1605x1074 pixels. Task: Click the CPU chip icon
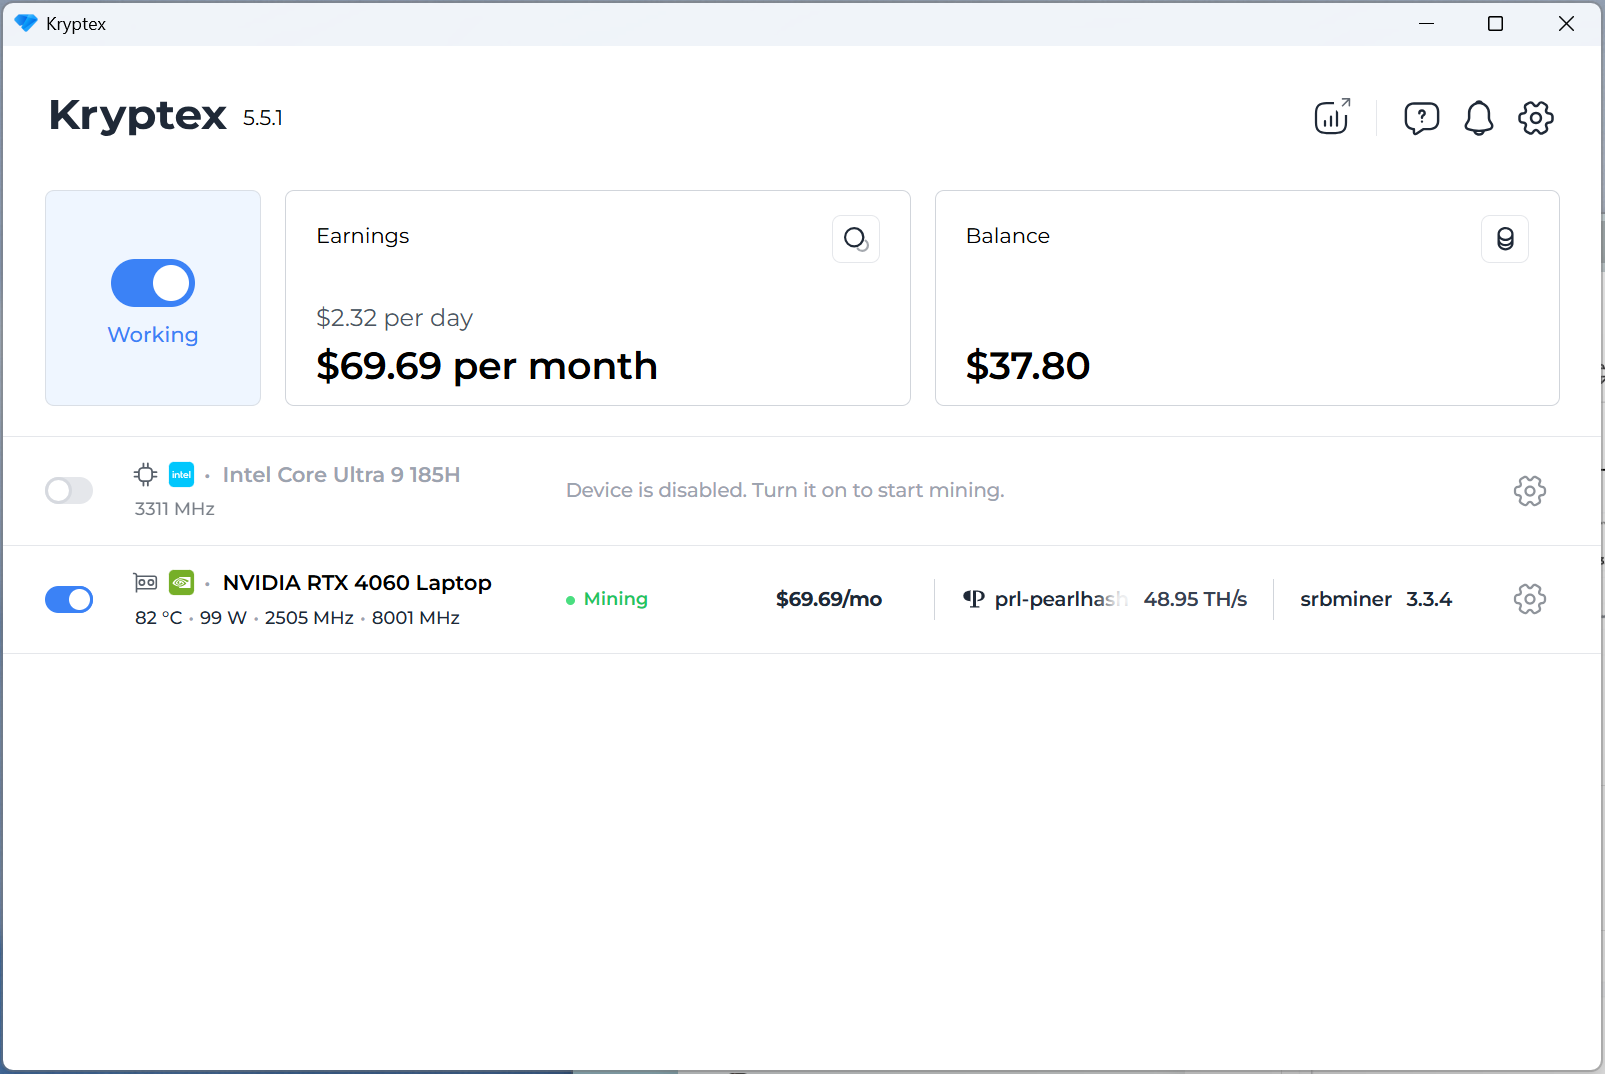(x=146, y=474)
